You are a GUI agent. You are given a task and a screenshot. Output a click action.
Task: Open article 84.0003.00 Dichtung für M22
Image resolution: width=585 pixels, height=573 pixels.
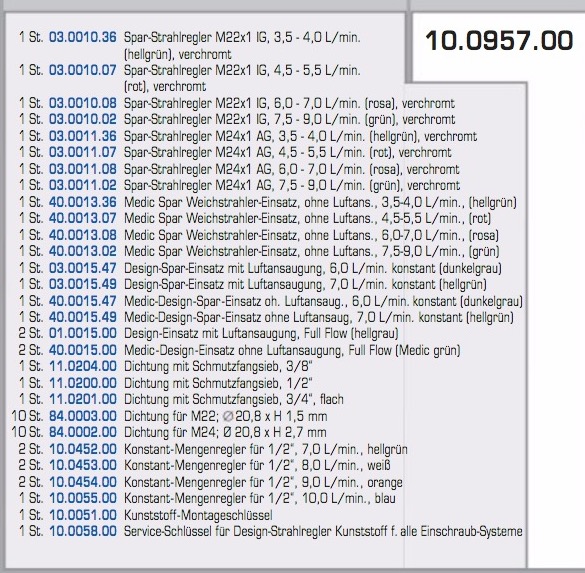click(82, 416)
